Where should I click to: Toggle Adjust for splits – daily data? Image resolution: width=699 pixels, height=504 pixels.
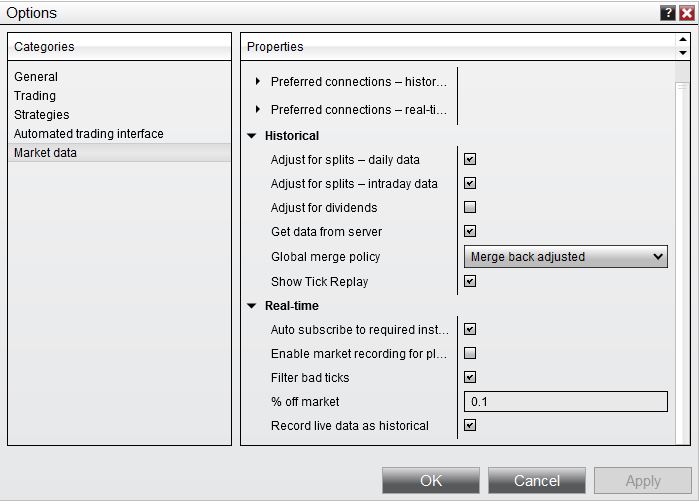470,159
